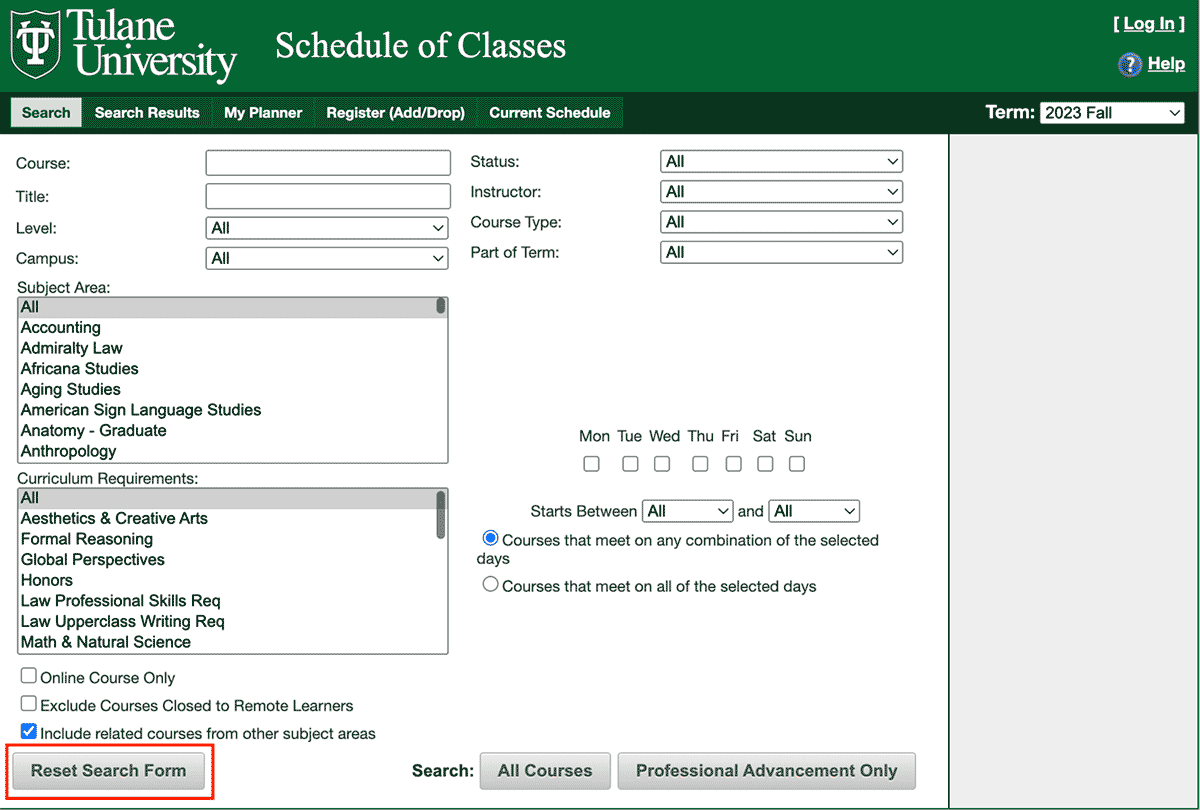Select Math & Natural Science requirement
1200x810 pixels.
coord(227,641)
